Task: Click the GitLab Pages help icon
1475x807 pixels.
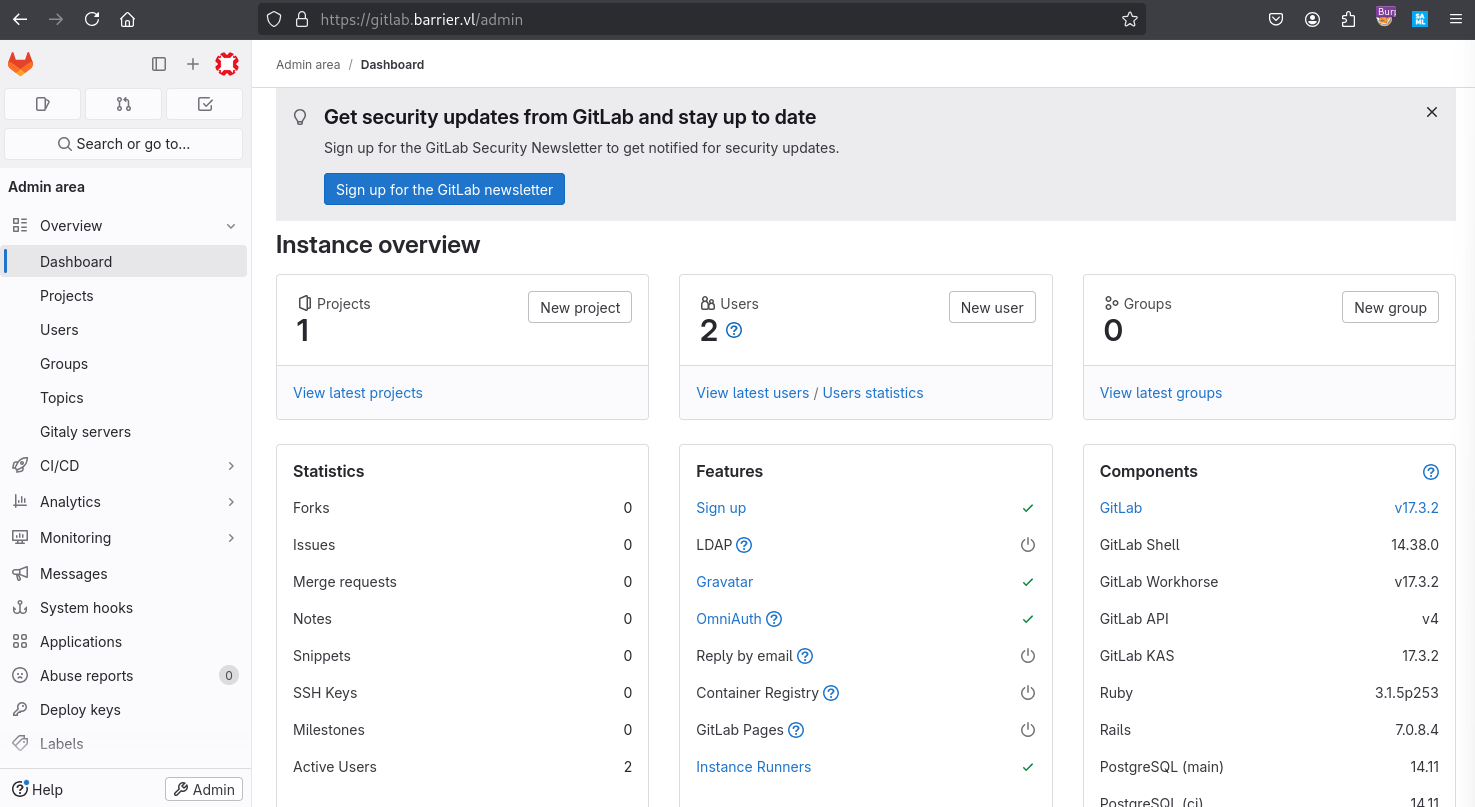Action: (796, 730)
